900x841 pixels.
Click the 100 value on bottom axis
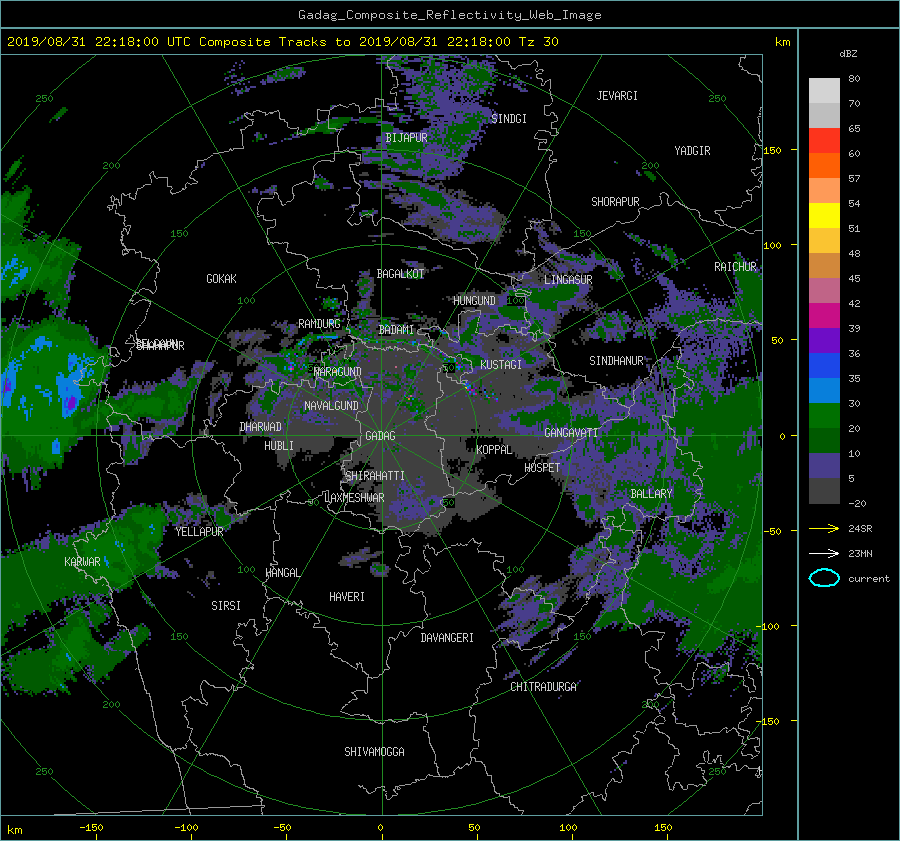tap(568, 827)
